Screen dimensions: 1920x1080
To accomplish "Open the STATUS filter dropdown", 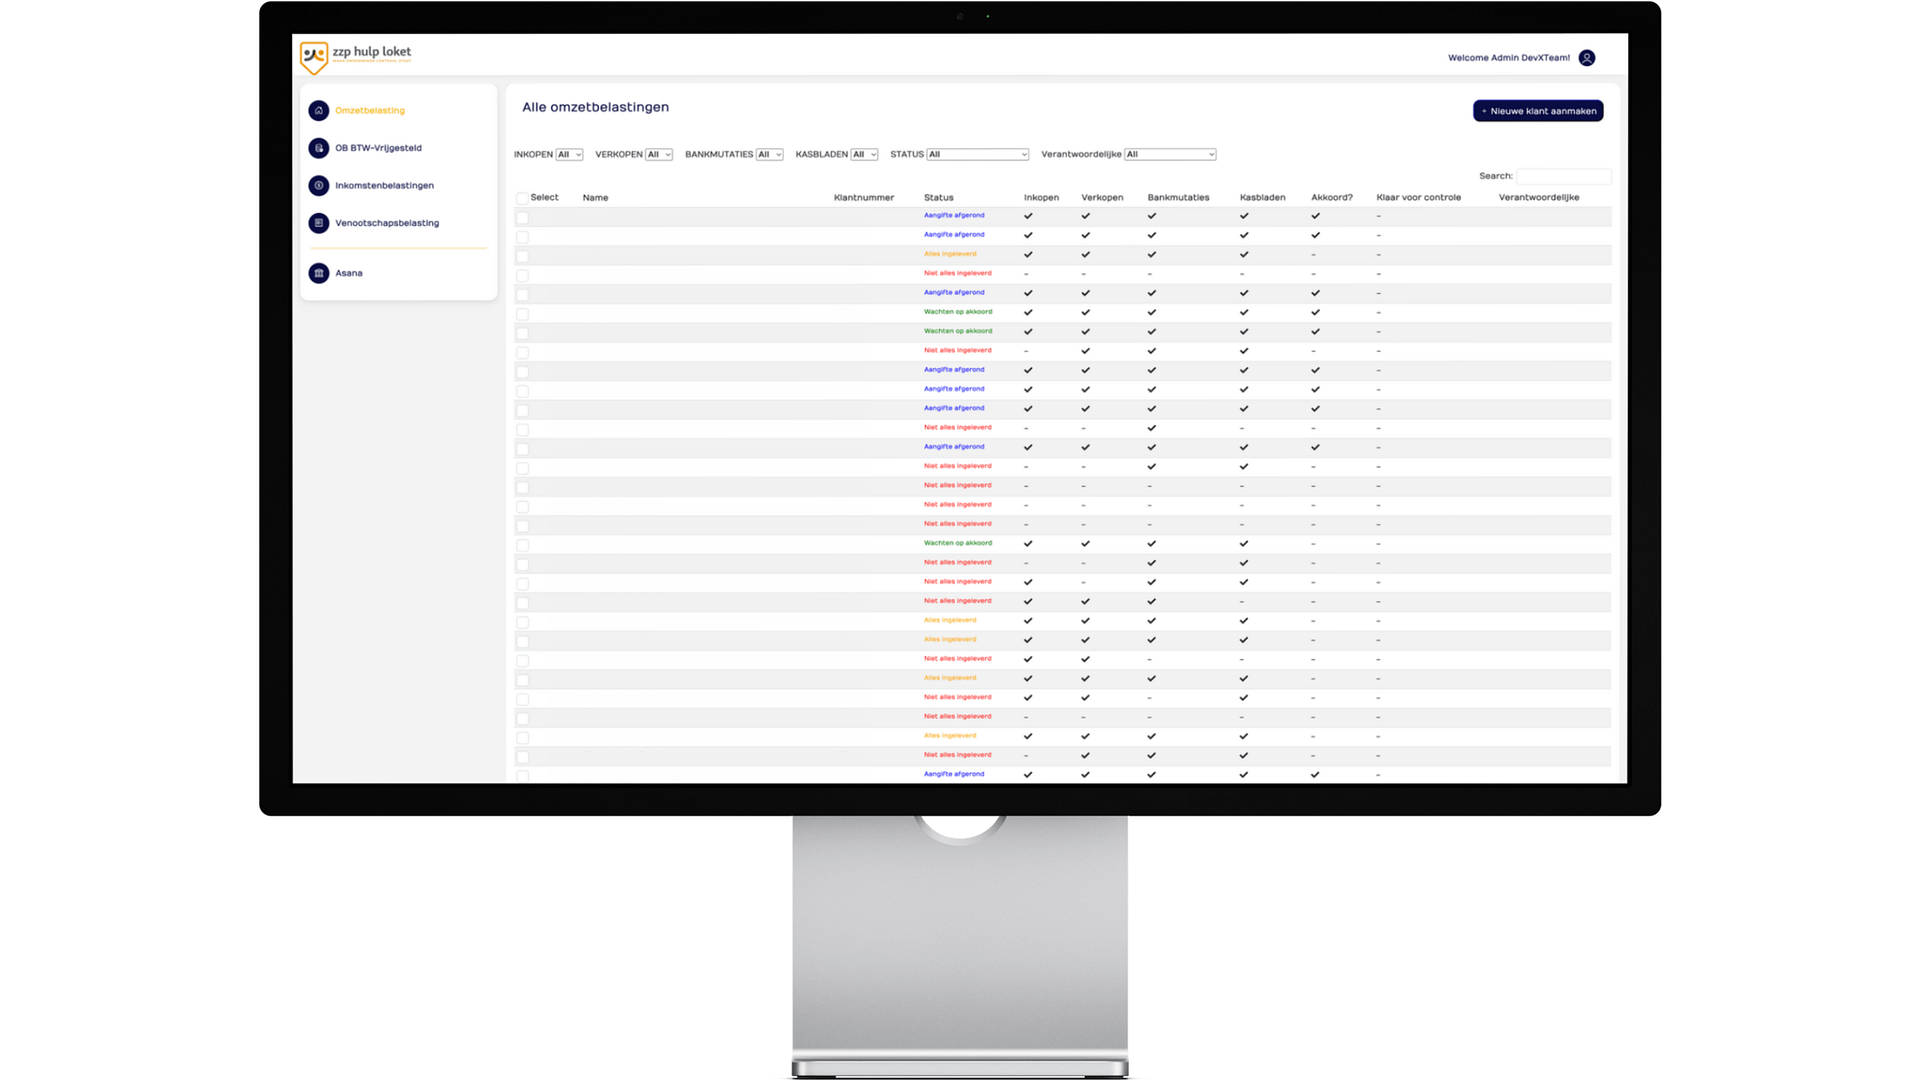I will pyautogui.click(x=977, y=155).
